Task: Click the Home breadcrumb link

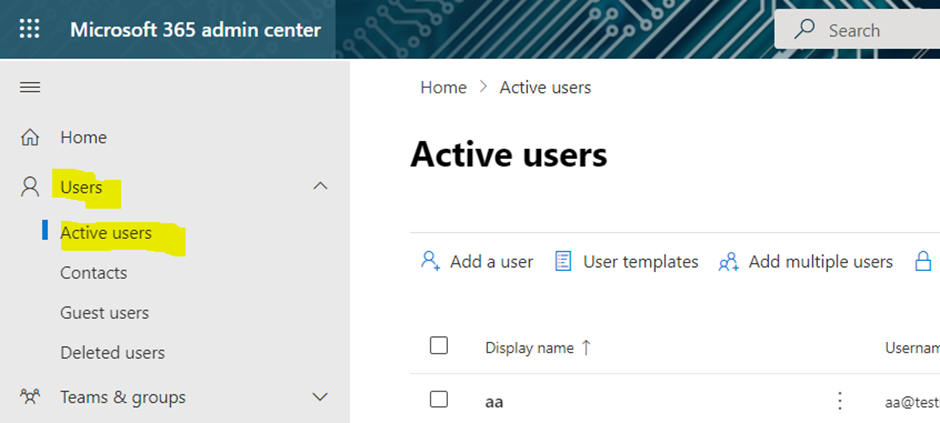Action: click(444, 87)
